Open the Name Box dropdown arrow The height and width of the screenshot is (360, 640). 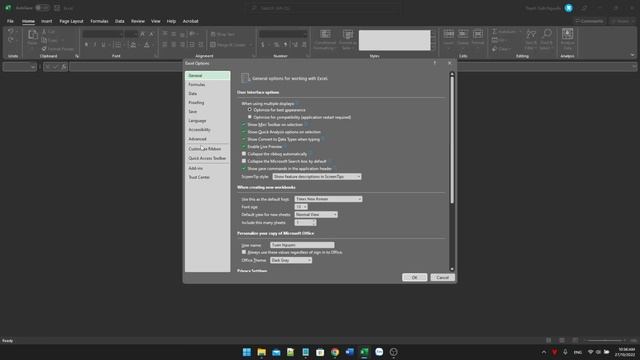point(33,67)
